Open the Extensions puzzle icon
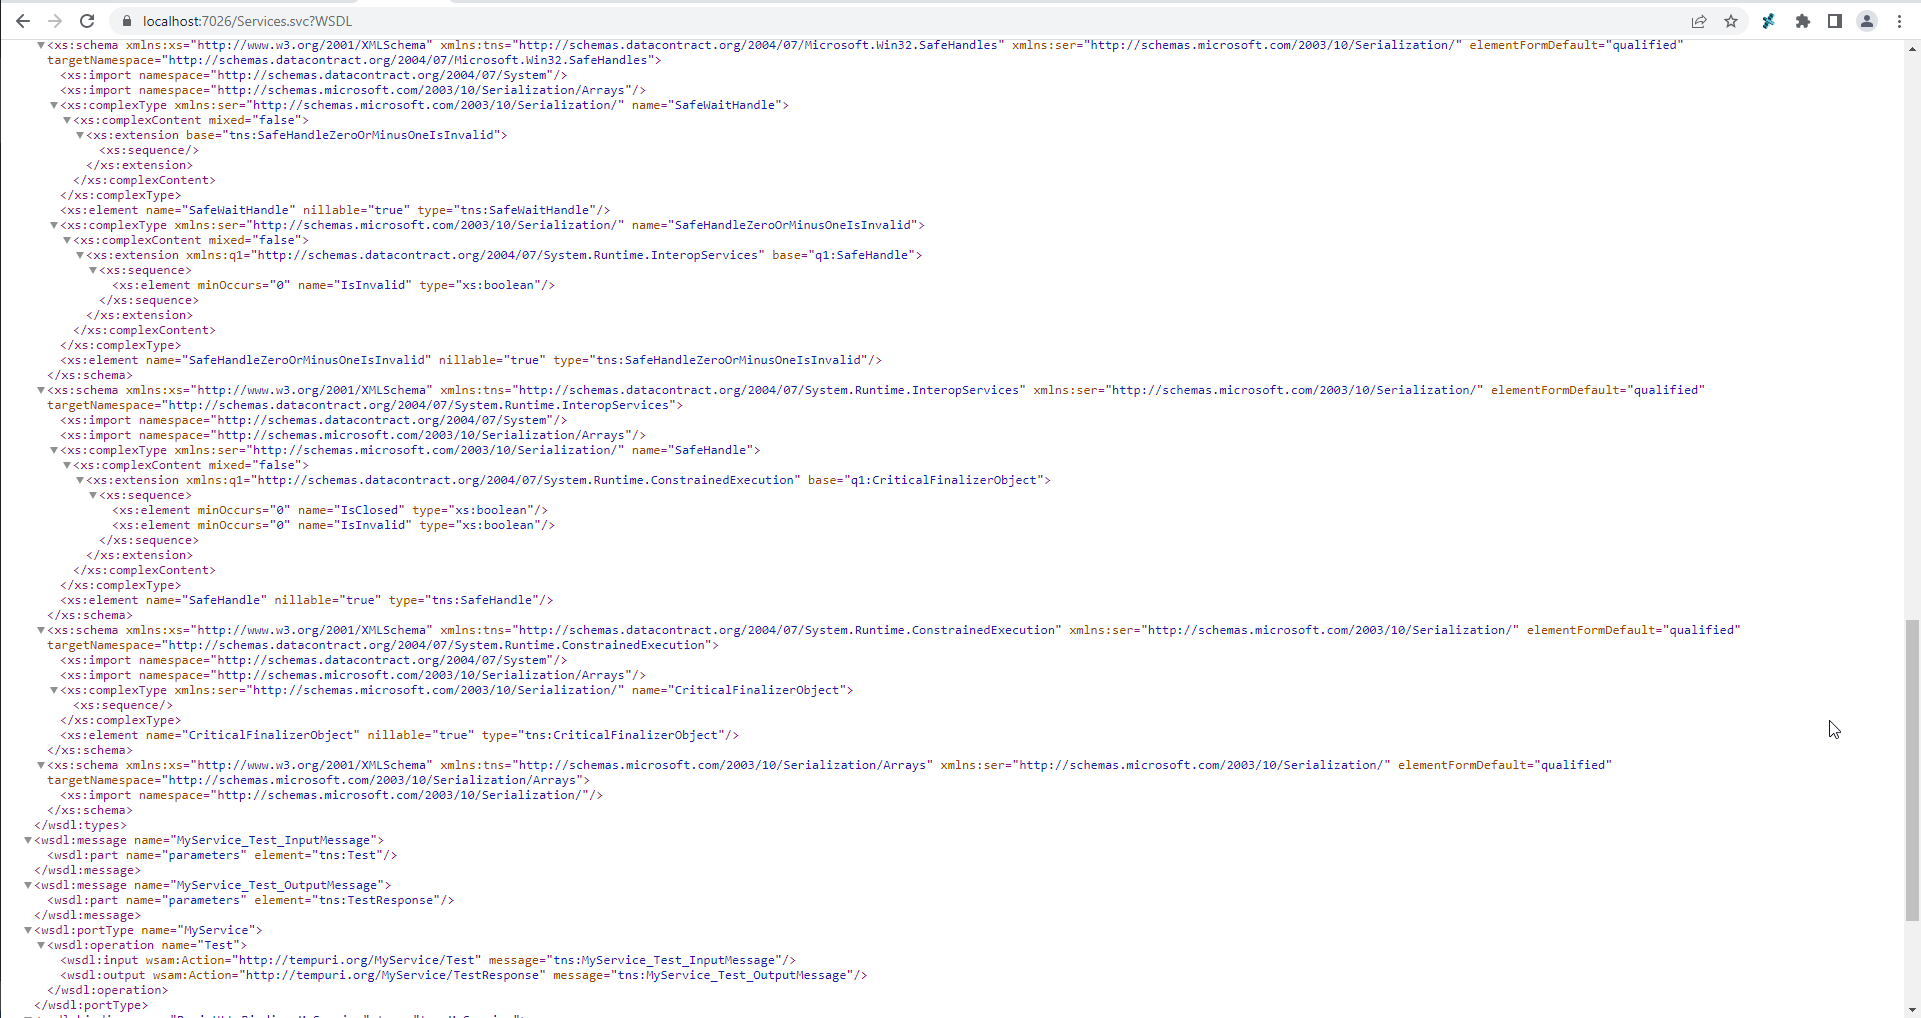Image resolution: width=1921 pixels, height=1018 pixels. [x=1802, y=21]
